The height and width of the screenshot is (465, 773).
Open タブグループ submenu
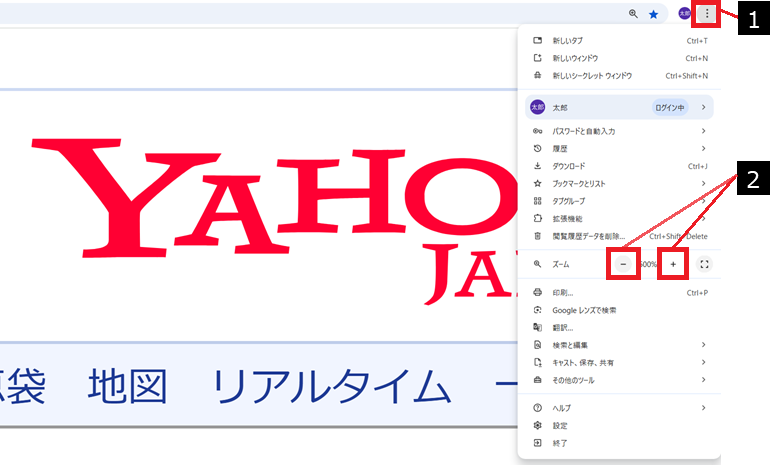(620, 201)
